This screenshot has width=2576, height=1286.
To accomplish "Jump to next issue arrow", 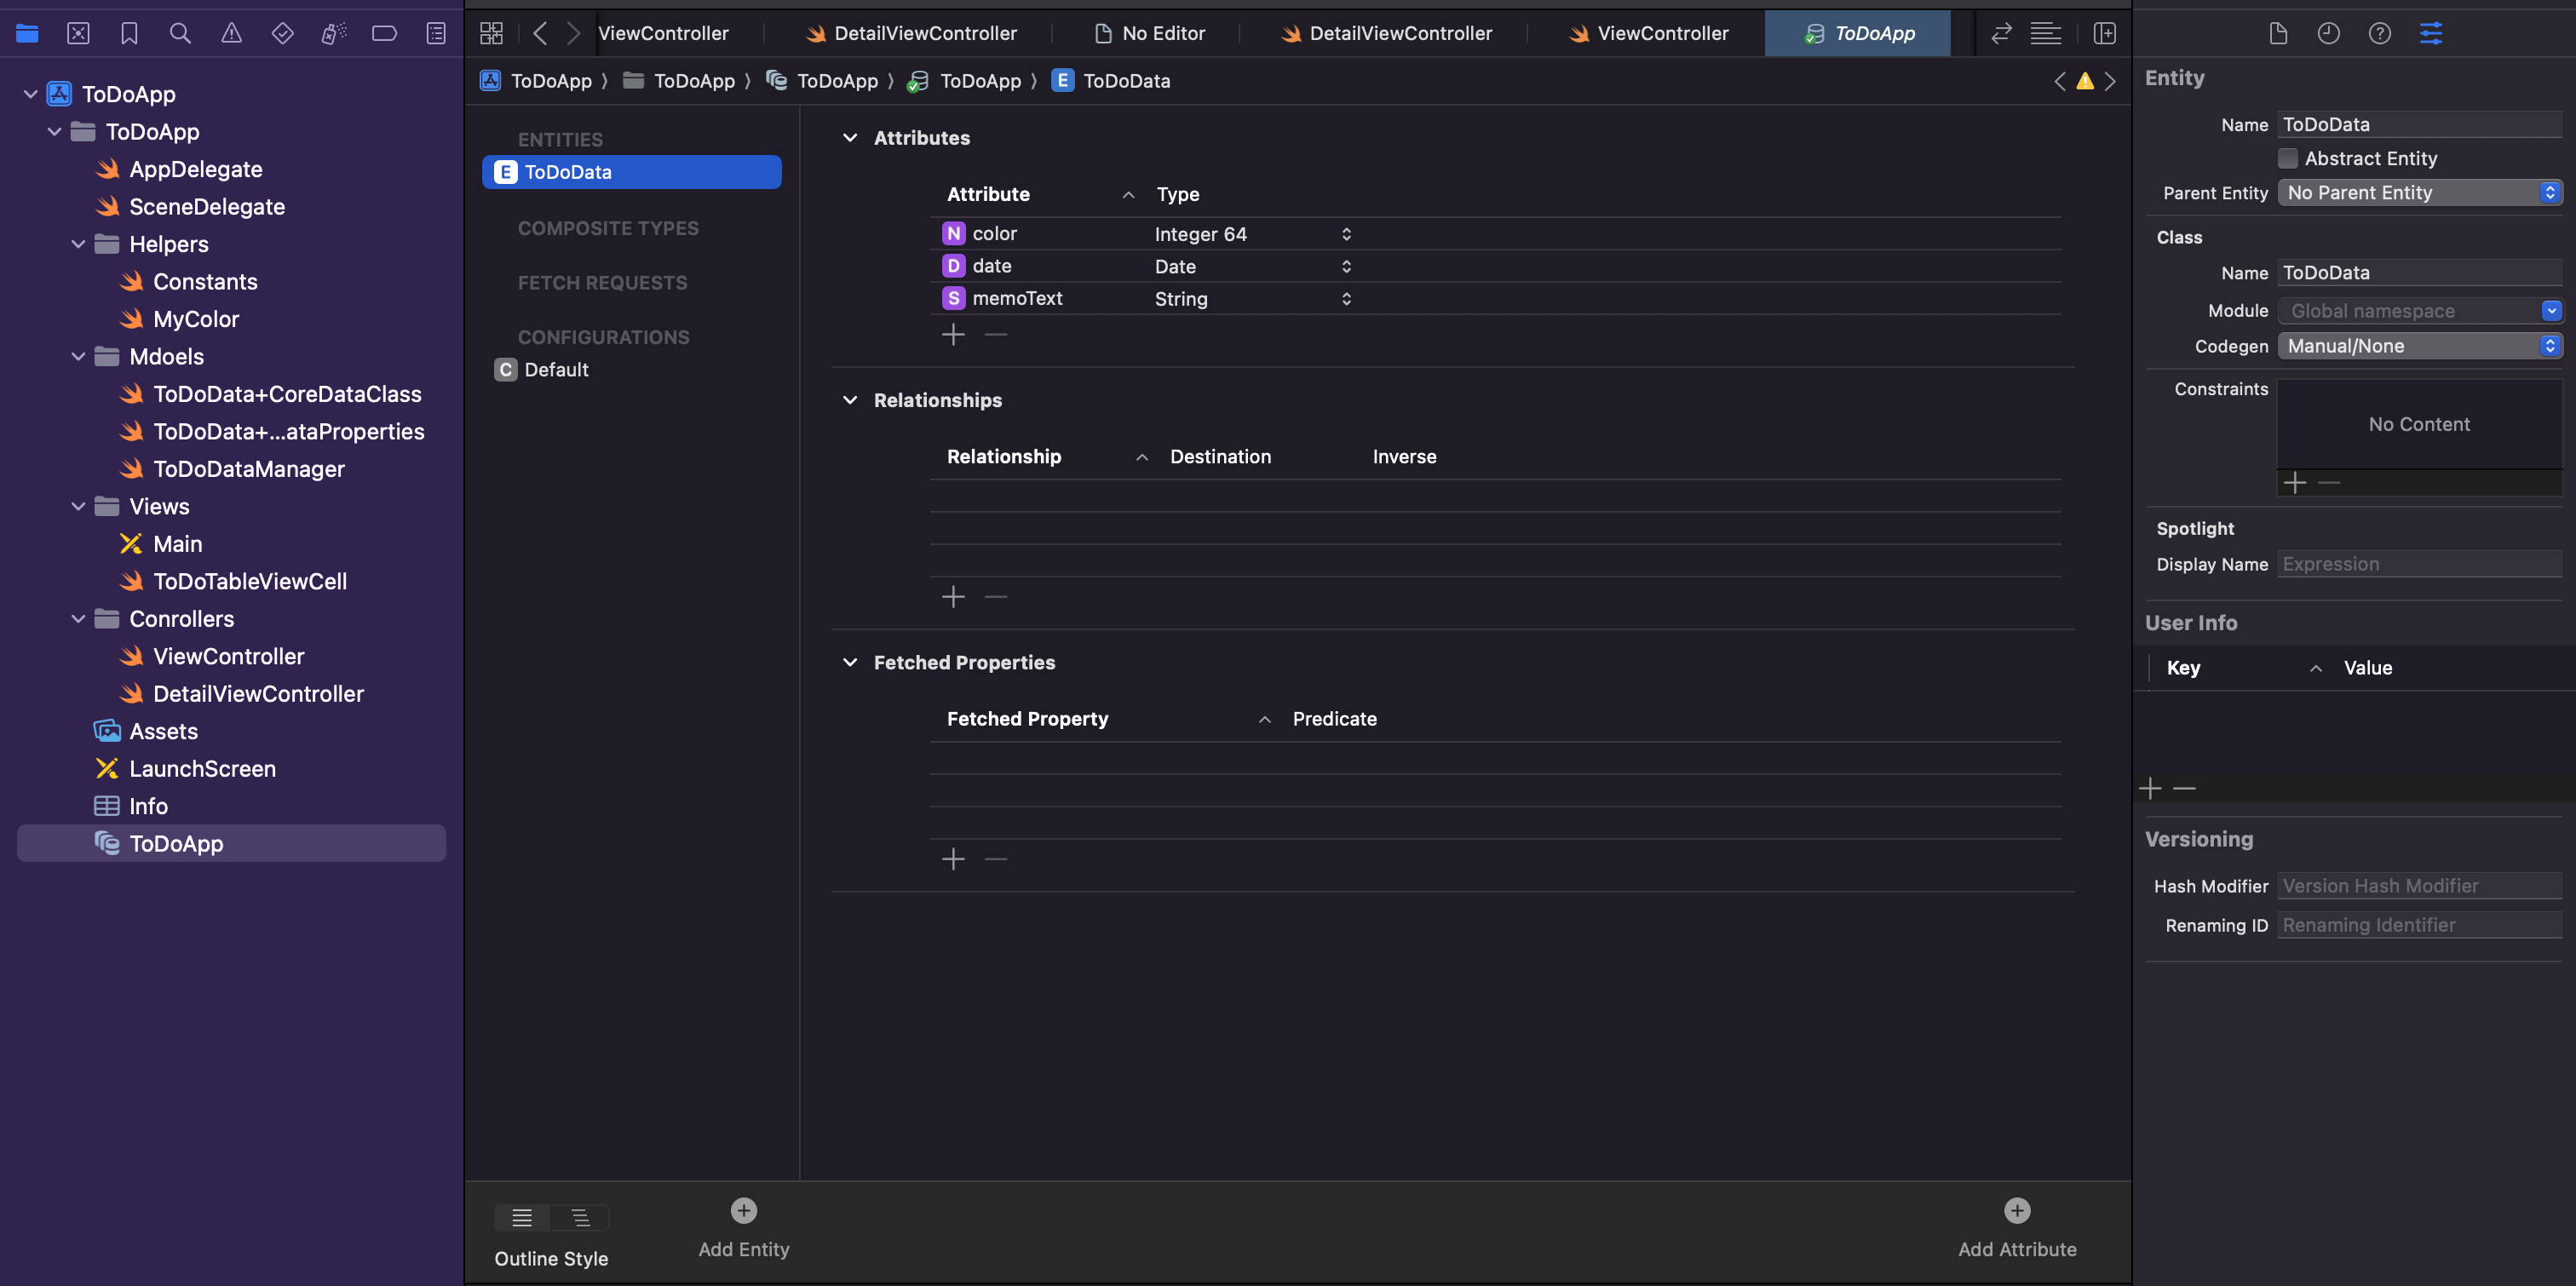I will click(2110, 81).
